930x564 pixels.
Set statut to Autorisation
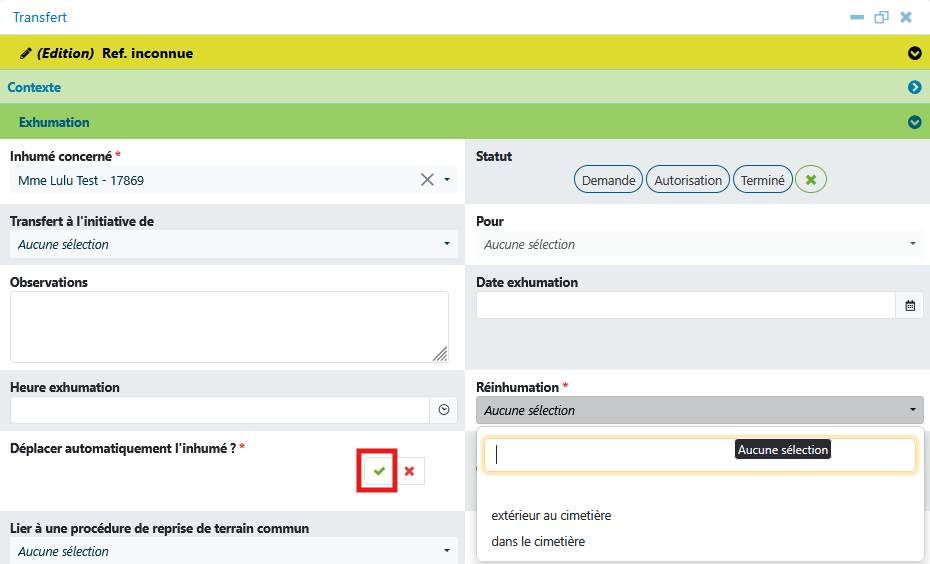pyautogui.click(x=688, y=180)
